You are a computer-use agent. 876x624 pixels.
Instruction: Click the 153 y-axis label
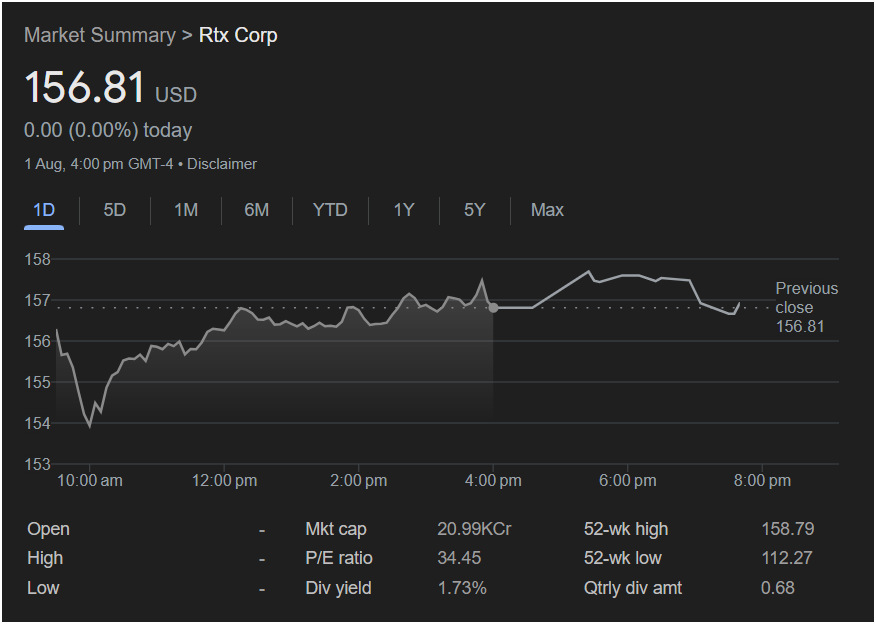37,464
